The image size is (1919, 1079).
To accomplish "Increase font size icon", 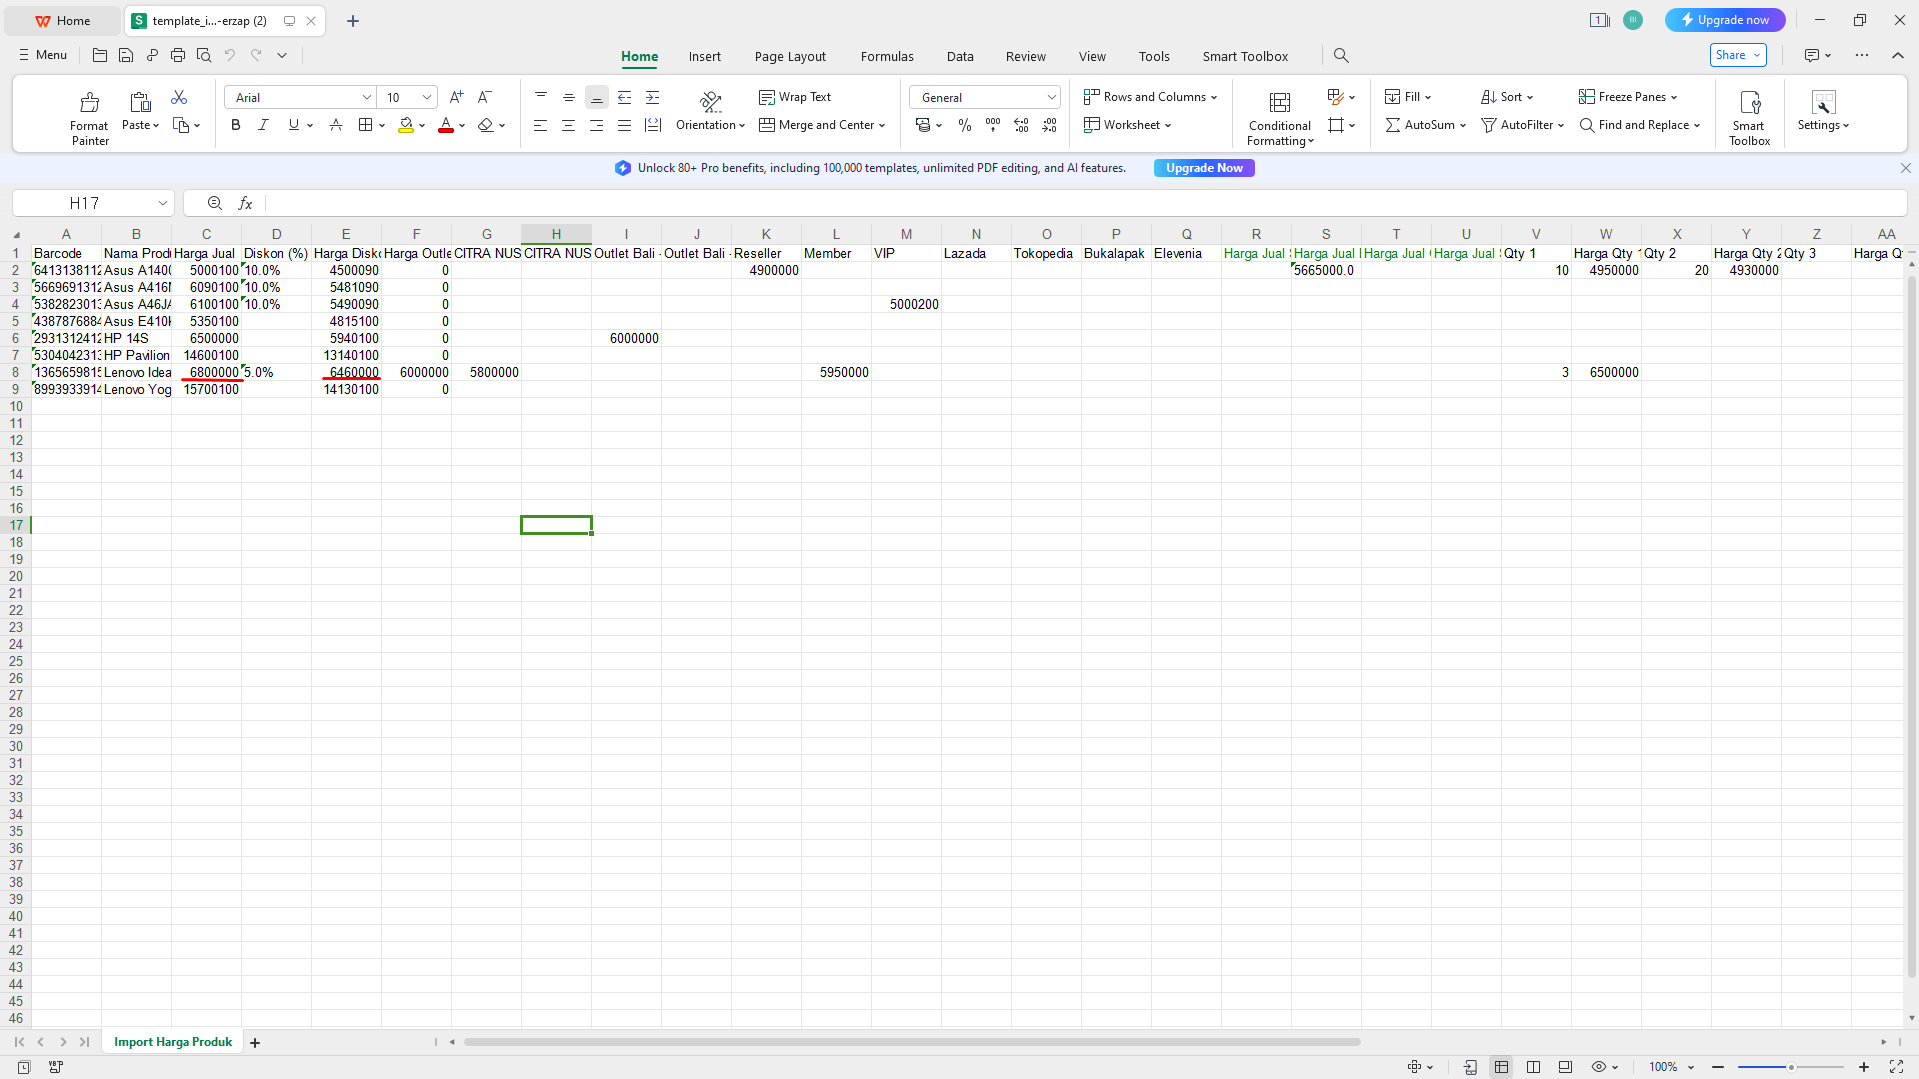I will pos(456,97).
